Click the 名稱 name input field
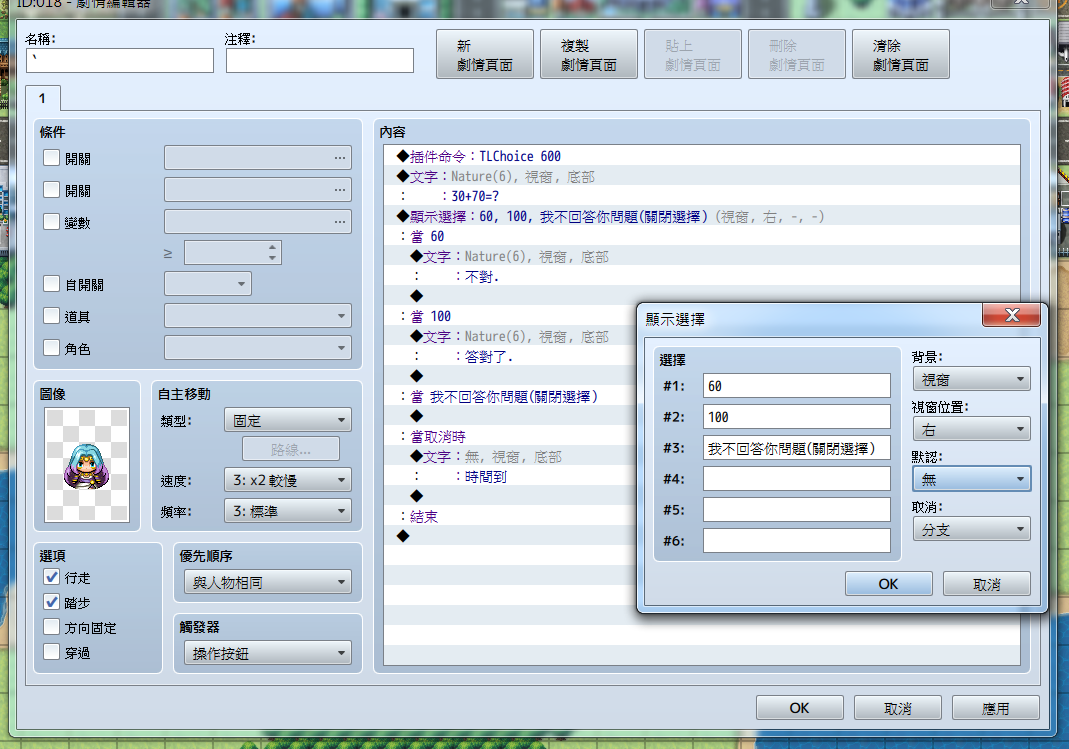Image resolution: width=1069 pixels, height=749 pixels. point(120,61)
